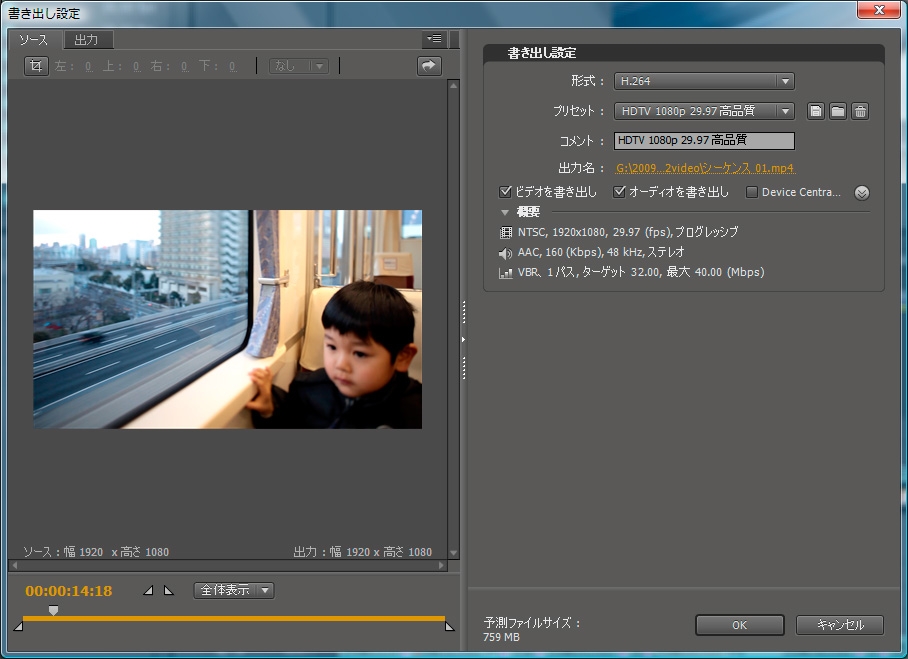Collapse the 概要 summary section
Screen dimensions: 908x659
pyautogui.click(x=505, y=212)
